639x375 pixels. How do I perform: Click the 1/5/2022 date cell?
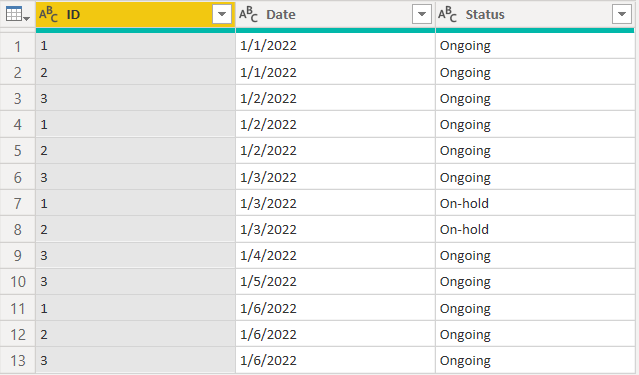[x=335, y=282]
